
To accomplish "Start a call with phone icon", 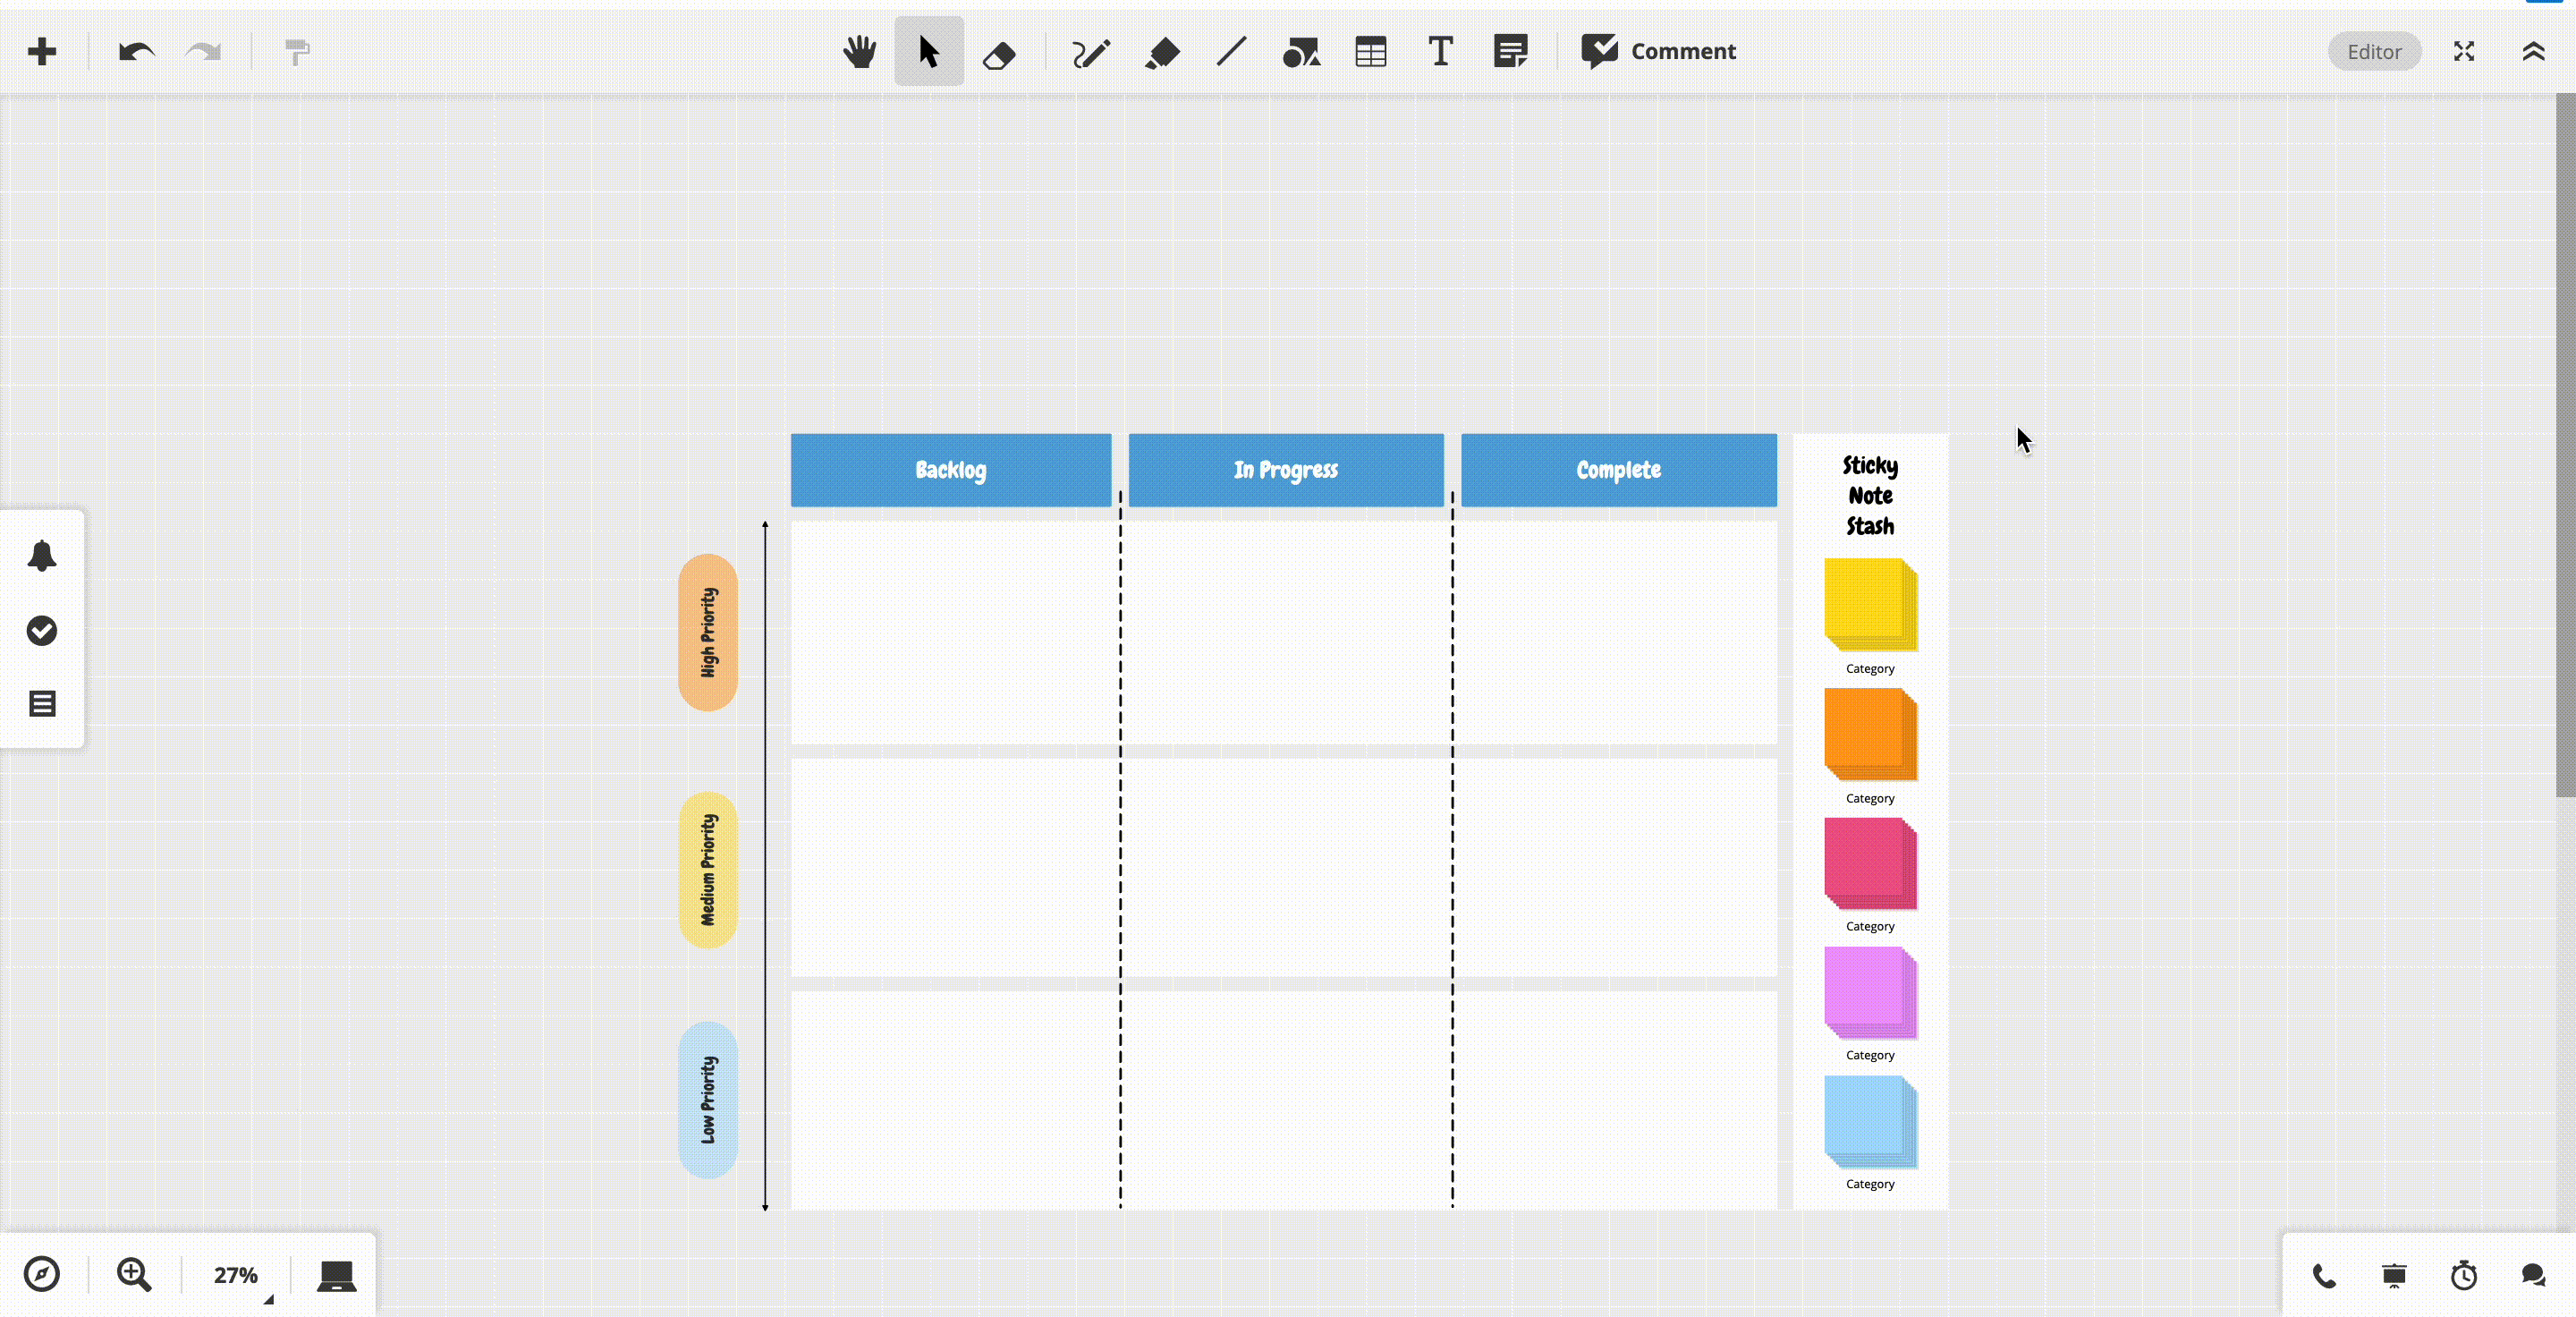I will (2325, 1276).
